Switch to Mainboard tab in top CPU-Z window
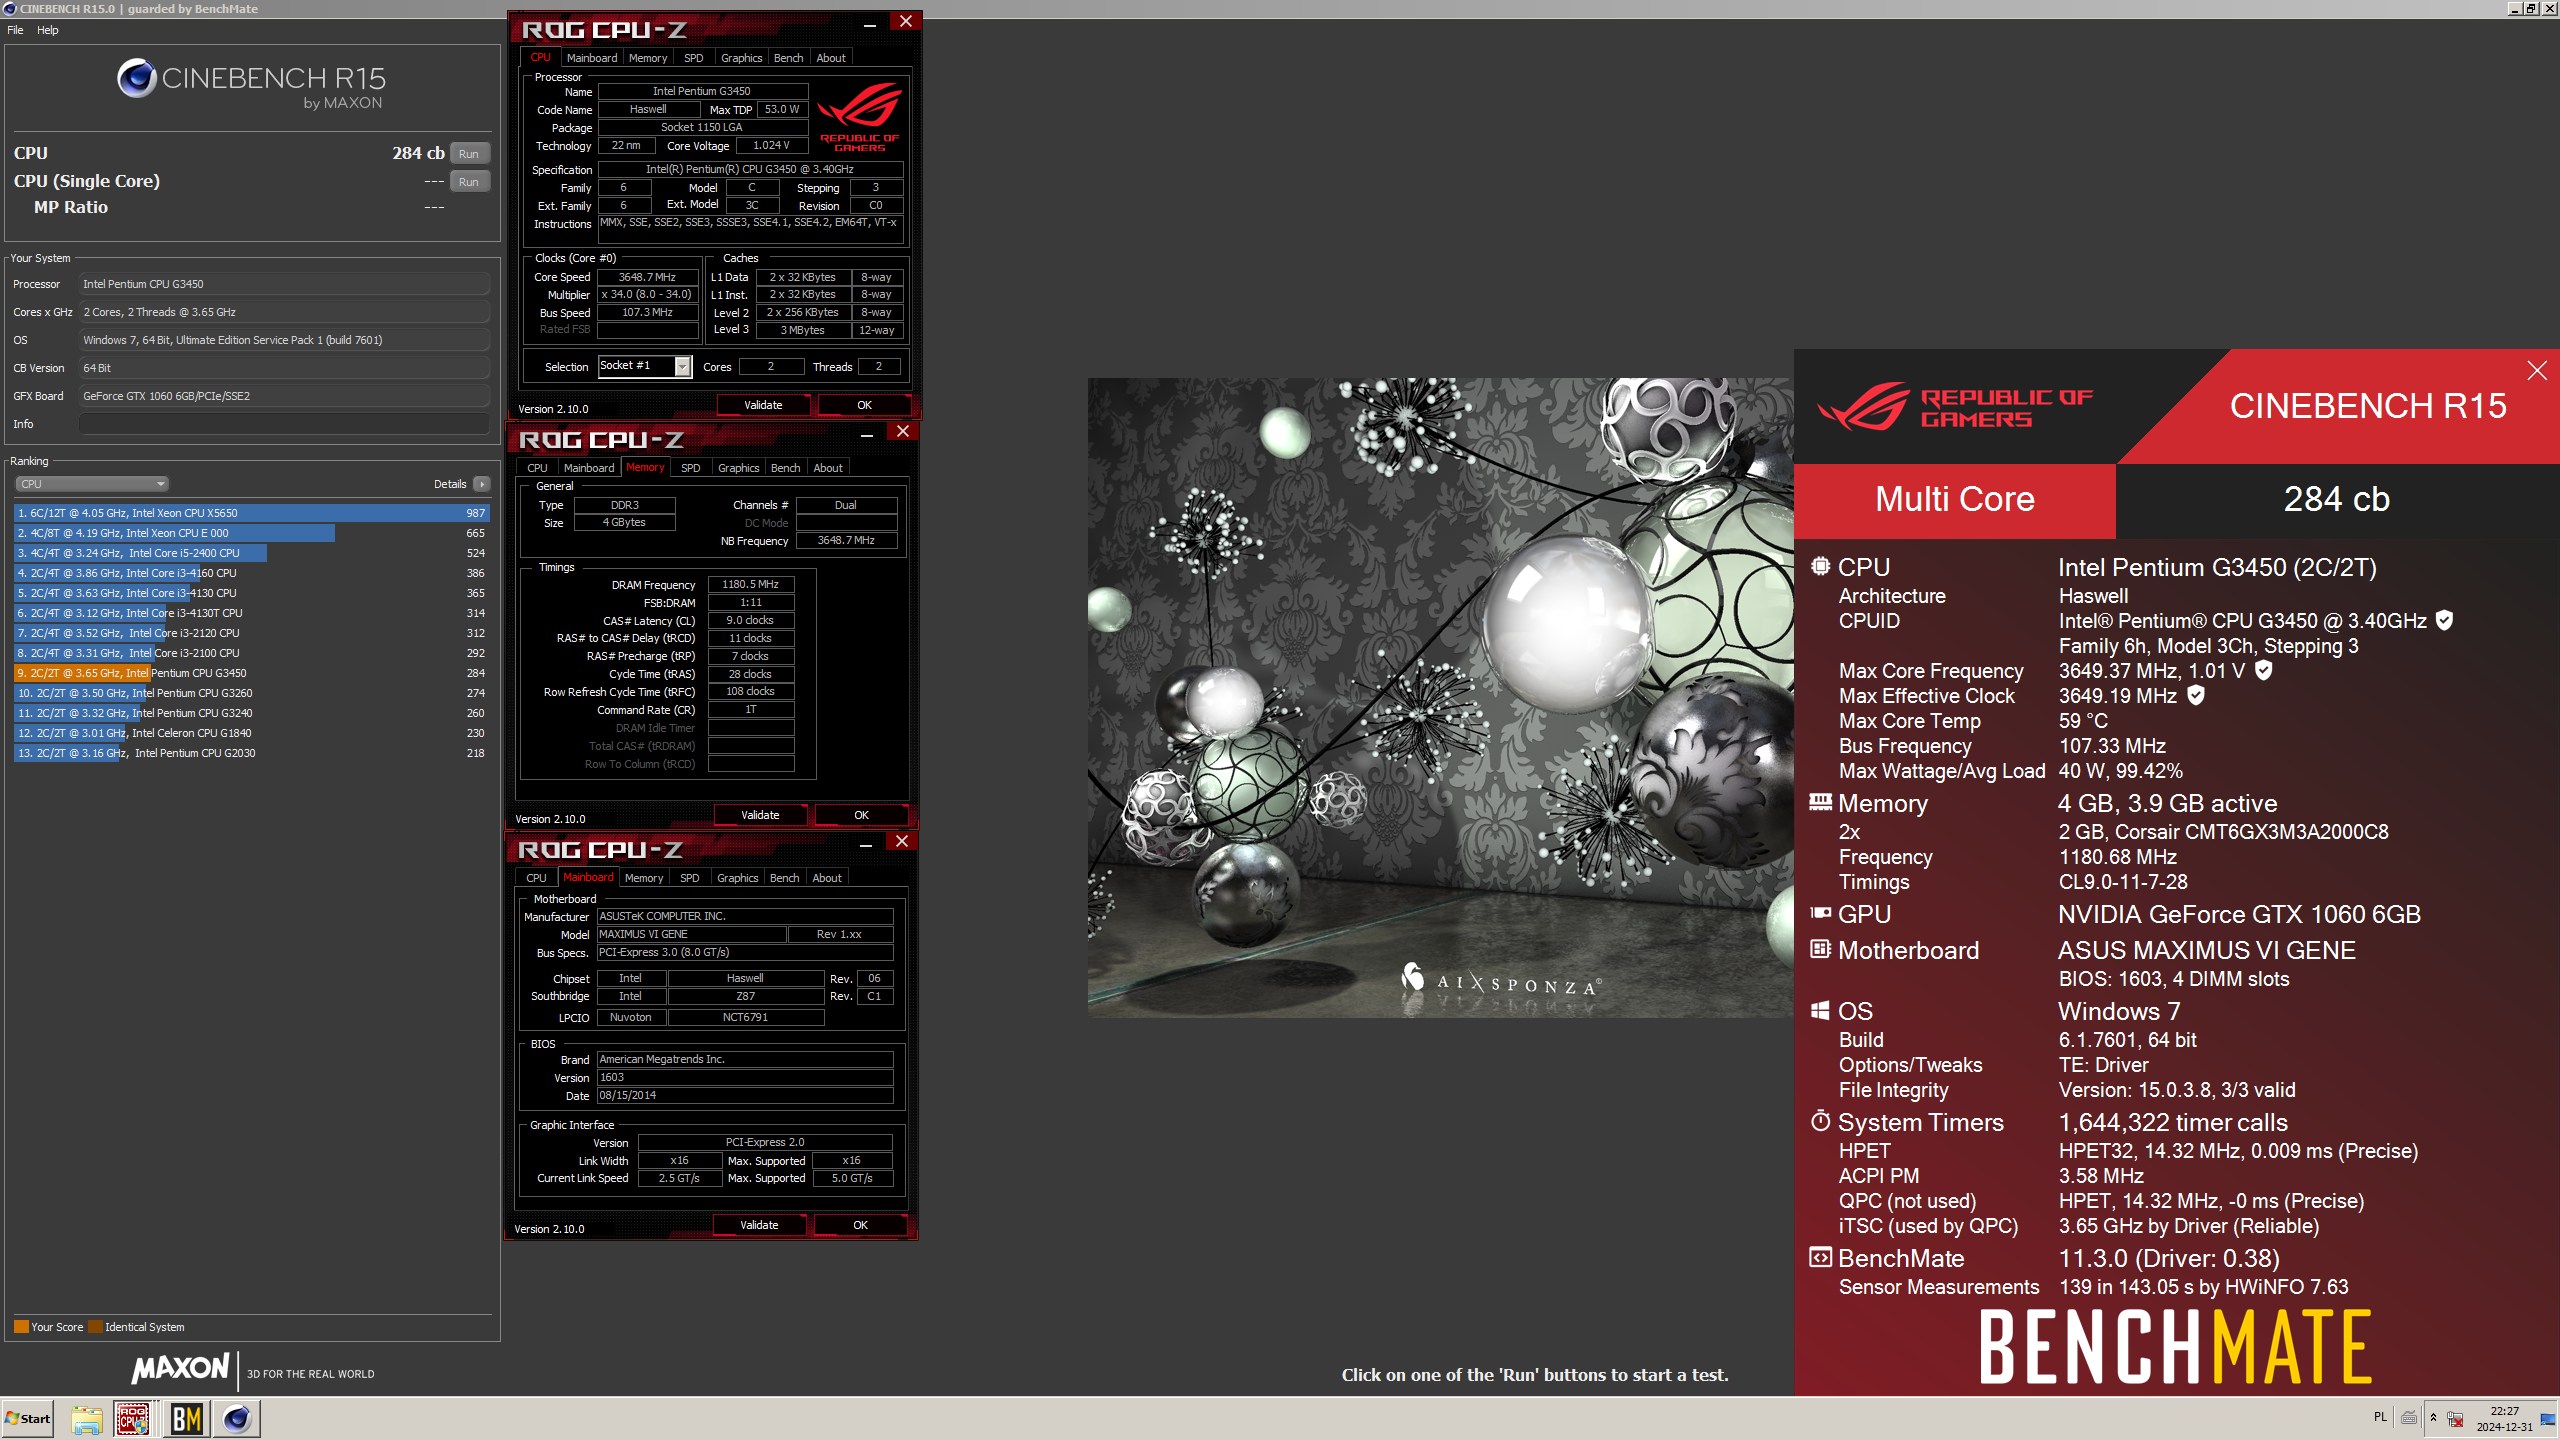Image resolution: width=2560 pixels, height=1440 pixels. (x=592, y=58)
